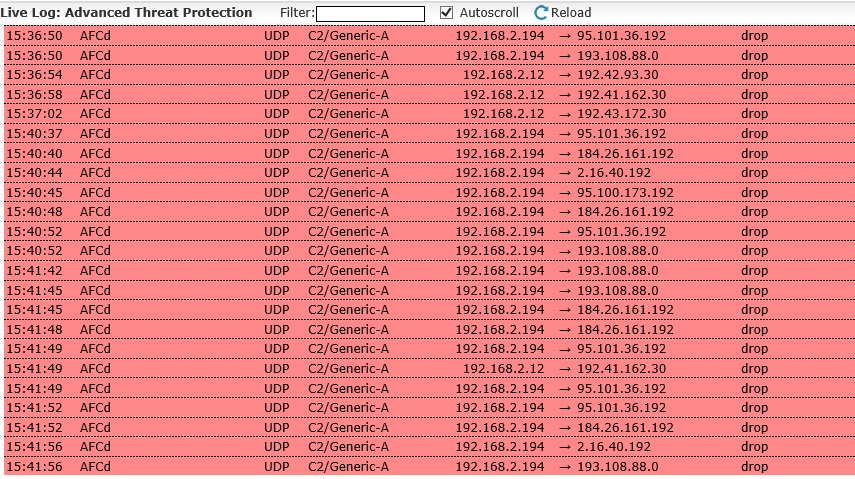This screenshot has height=479, width=855.
Task: Select the 15:40:40 row to 184.26.161.192
Action: (x=429, y=153)
